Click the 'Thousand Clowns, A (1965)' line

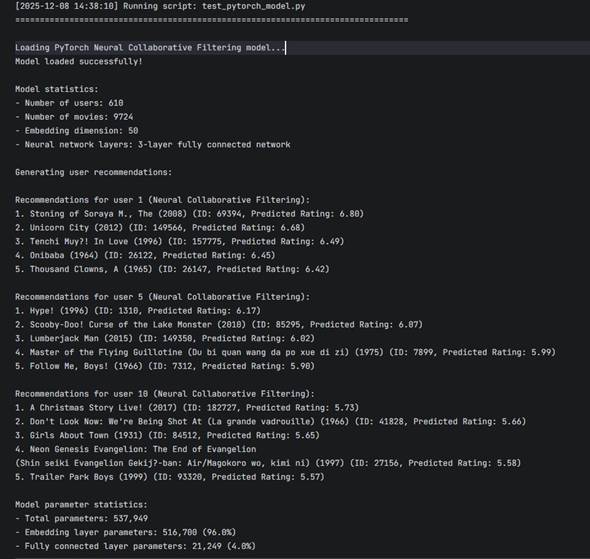pos(172,269)
